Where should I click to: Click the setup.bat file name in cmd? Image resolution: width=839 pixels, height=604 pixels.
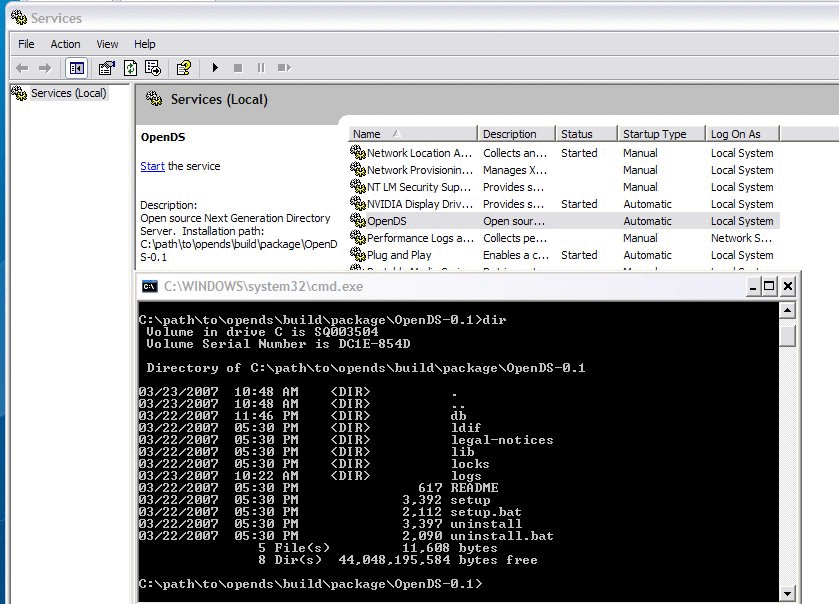(485, 512)
